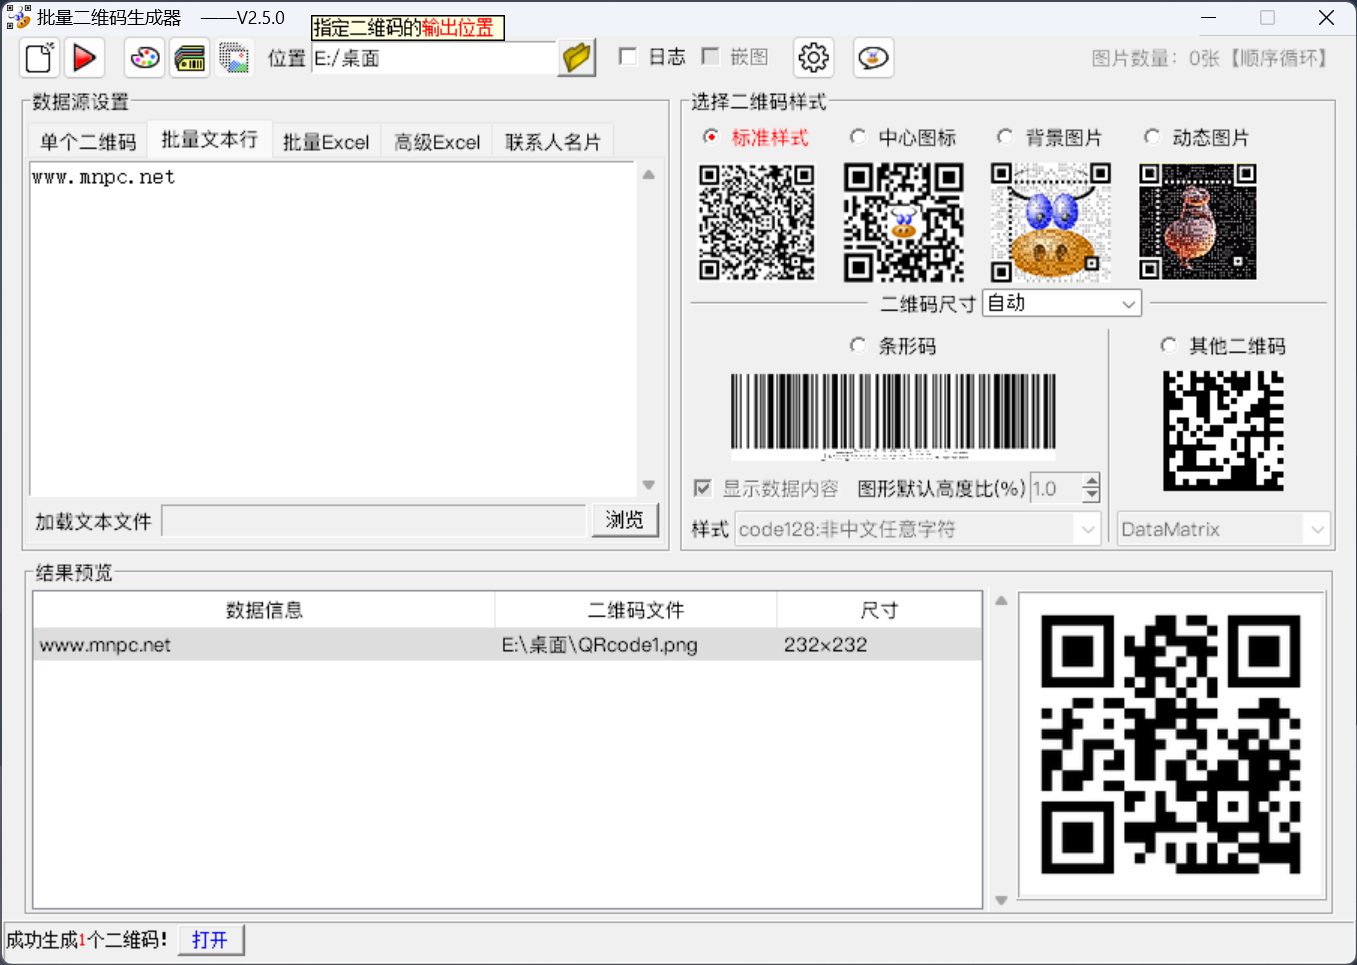The width and height of the screenshot is (1357, 965).
Task: Click the 图片数量 status text
Action: click(1209, 59)
